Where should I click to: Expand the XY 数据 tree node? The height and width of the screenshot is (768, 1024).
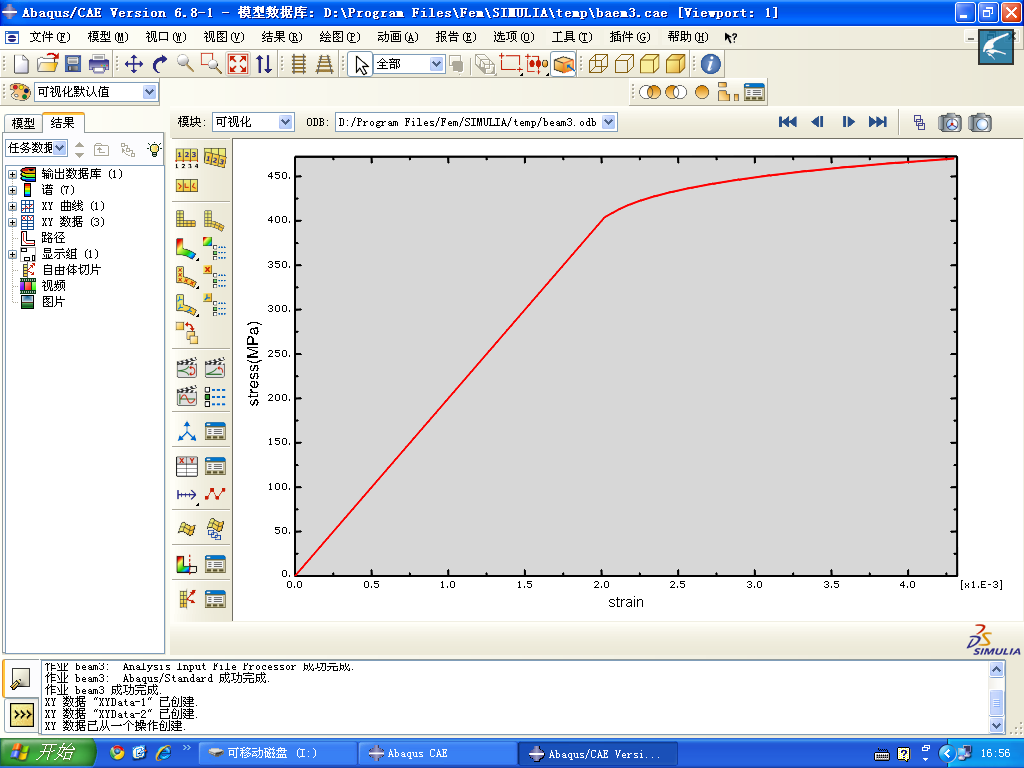[12, 222]
